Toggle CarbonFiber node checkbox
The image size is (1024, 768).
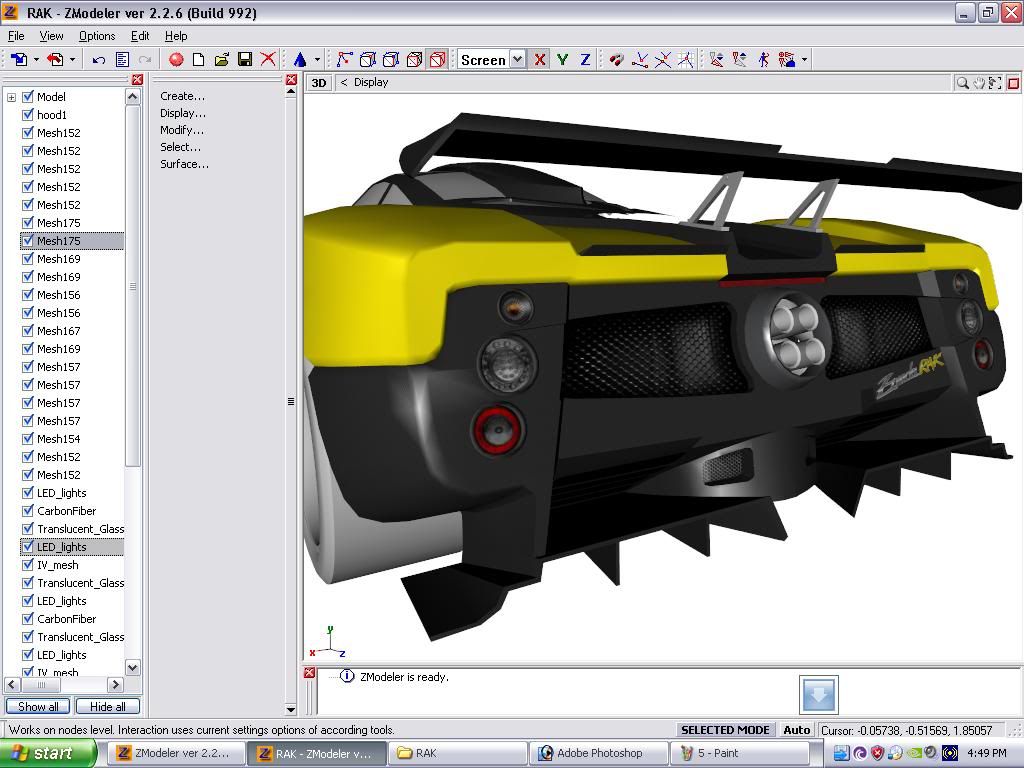click(x=28, y=511)
